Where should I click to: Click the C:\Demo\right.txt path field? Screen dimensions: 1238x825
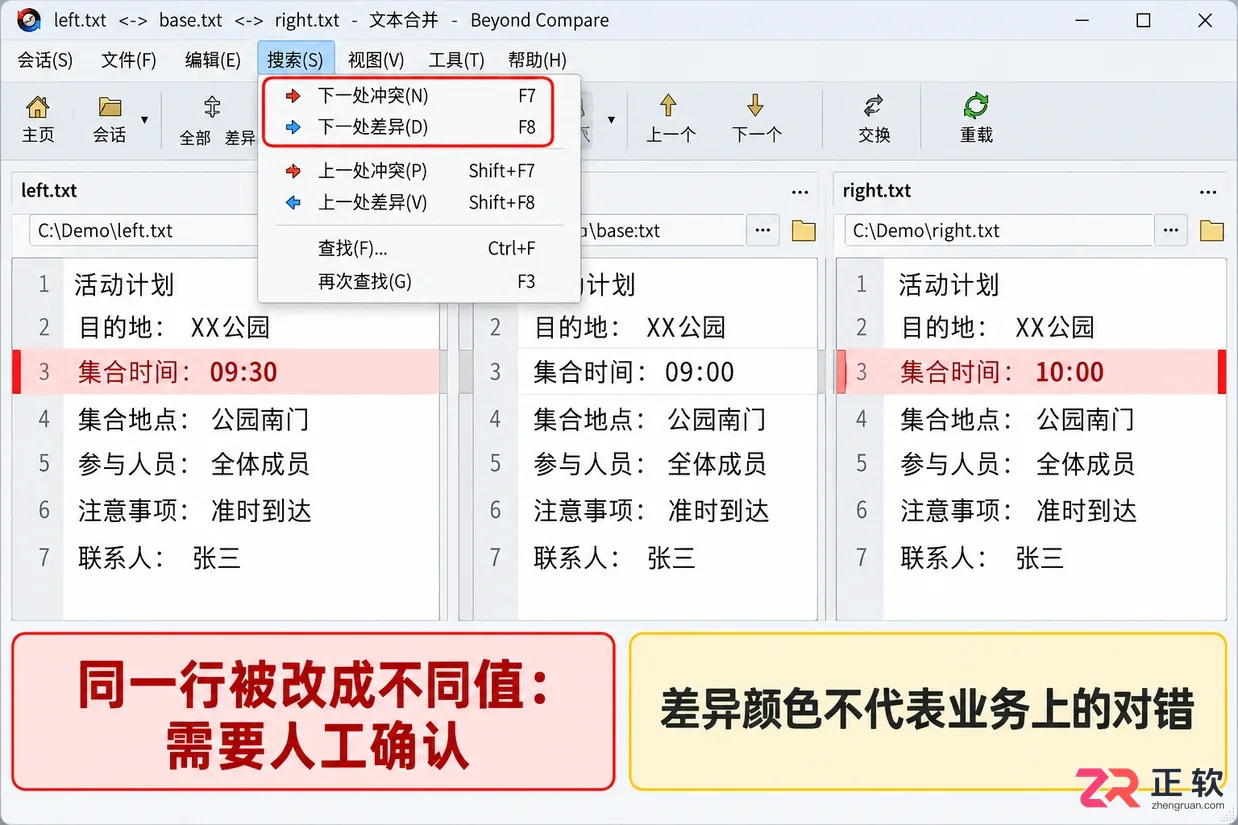pyautogui.click(x=1000, y=230)
